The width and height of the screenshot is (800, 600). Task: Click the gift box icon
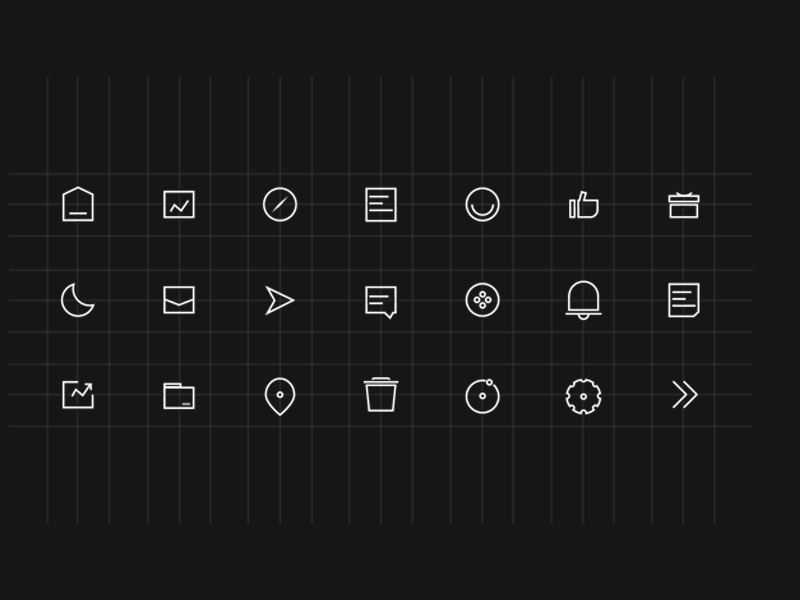click(684, 205)
